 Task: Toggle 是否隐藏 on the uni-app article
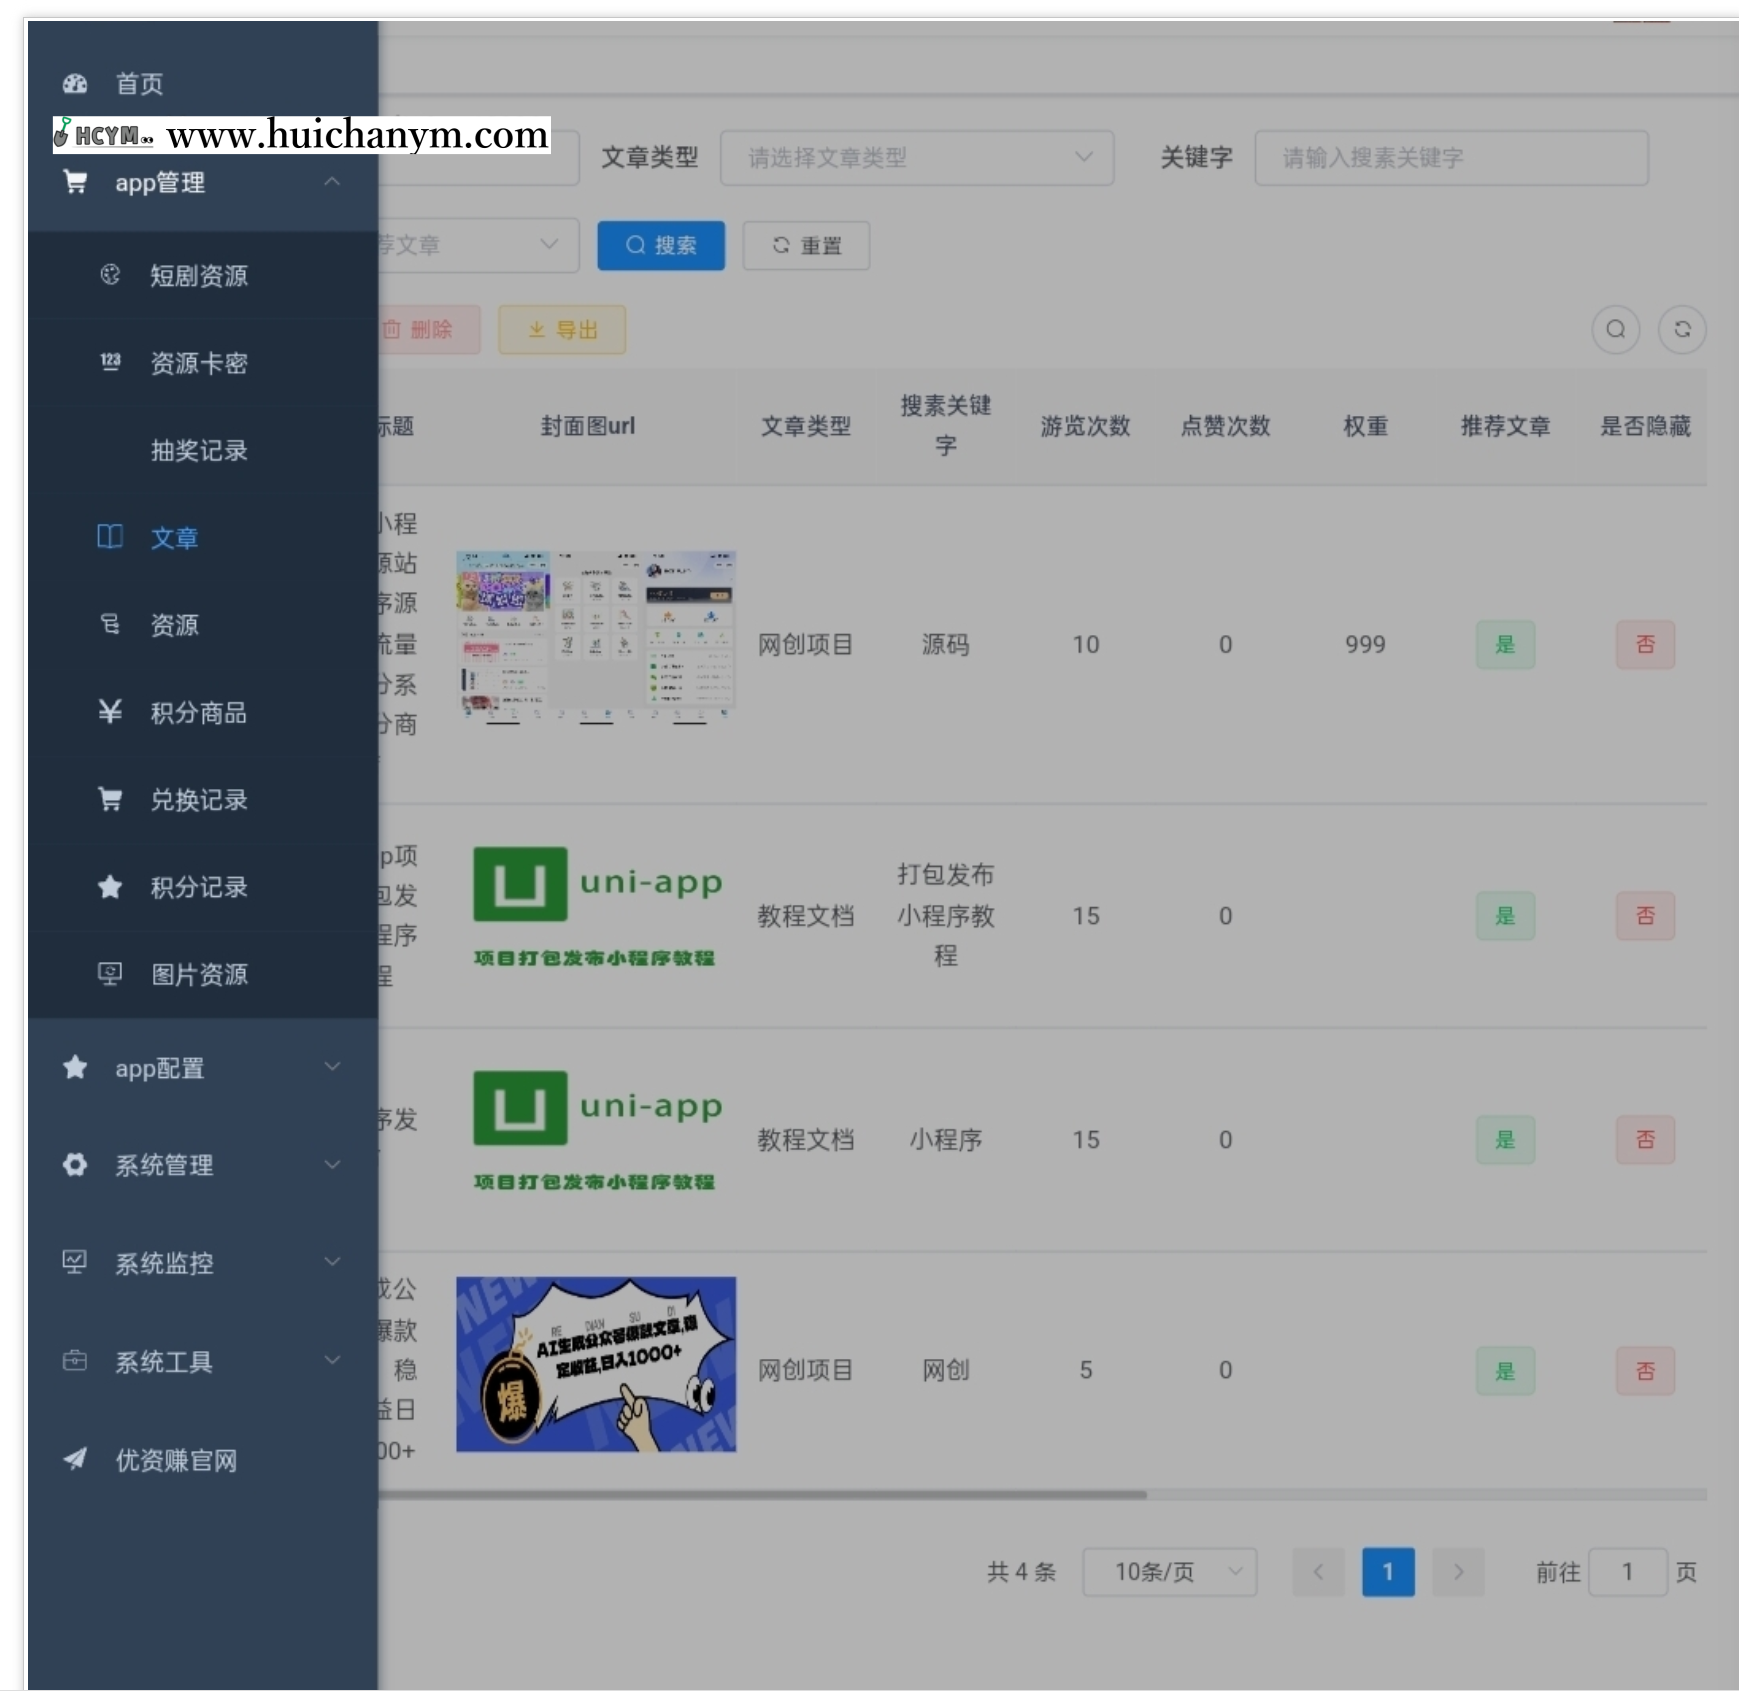click(x=1646, y=915)
